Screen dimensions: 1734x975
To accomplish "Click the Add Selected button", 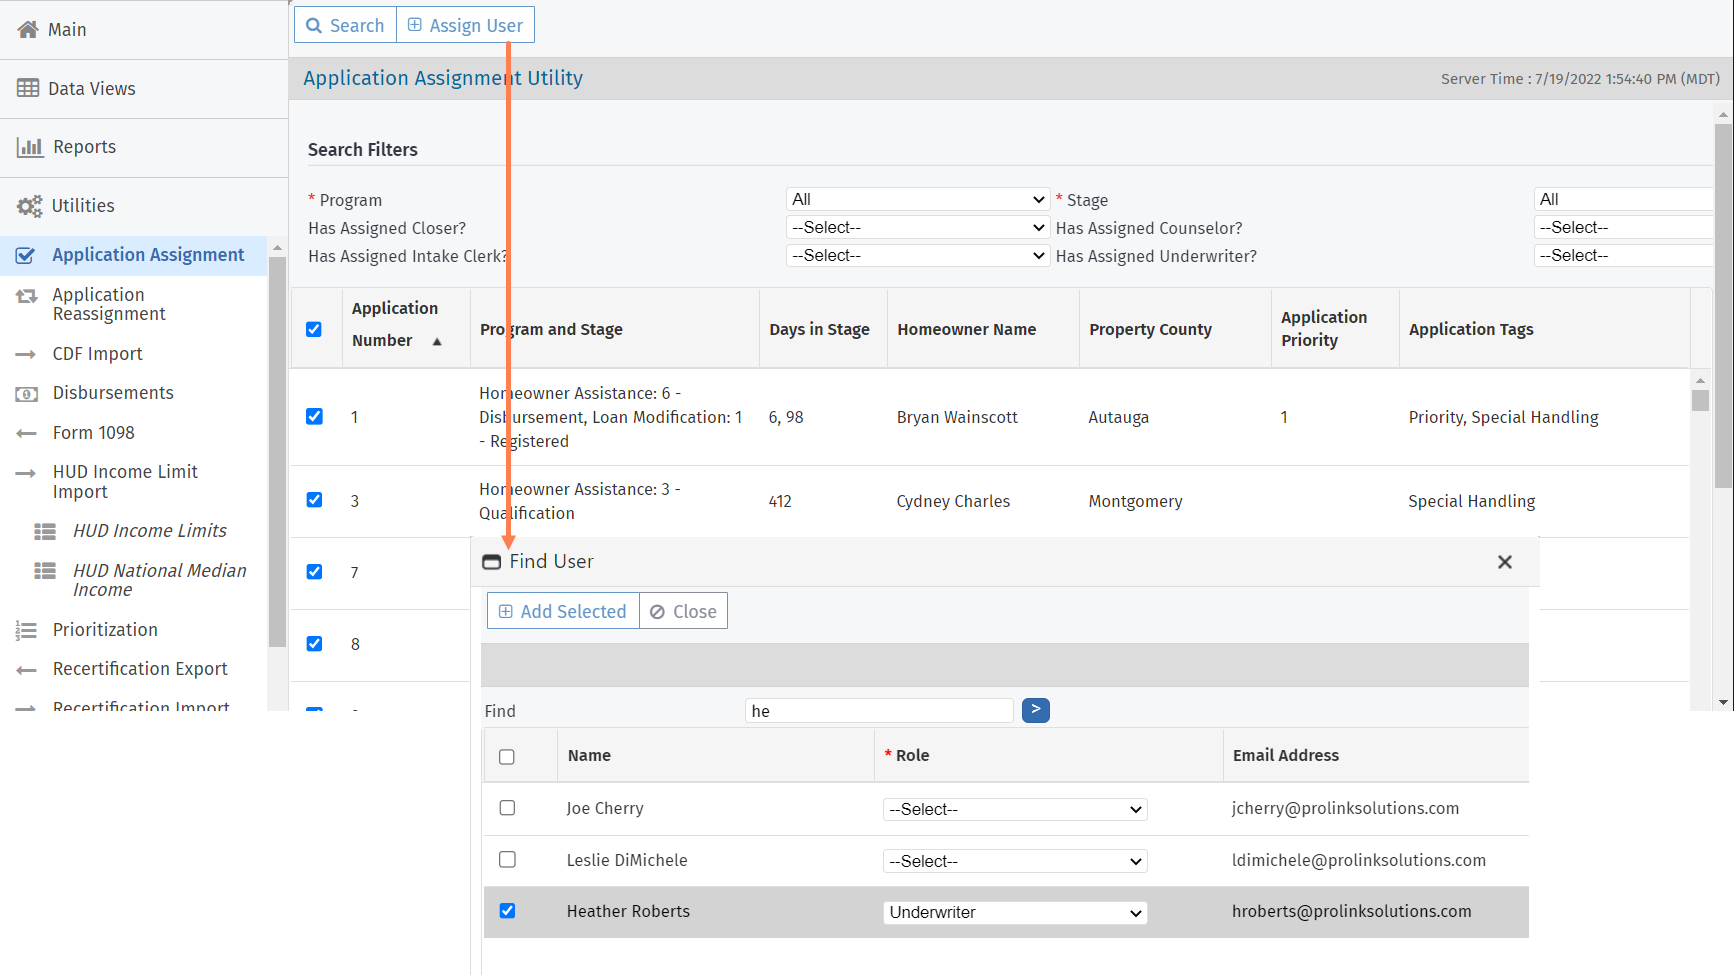I will pyautogui.click(x=563, y=611).
